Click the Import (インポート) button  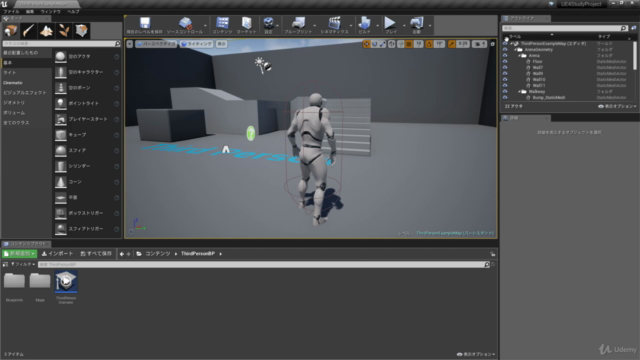pyautogui.click(x=58, y=254)
